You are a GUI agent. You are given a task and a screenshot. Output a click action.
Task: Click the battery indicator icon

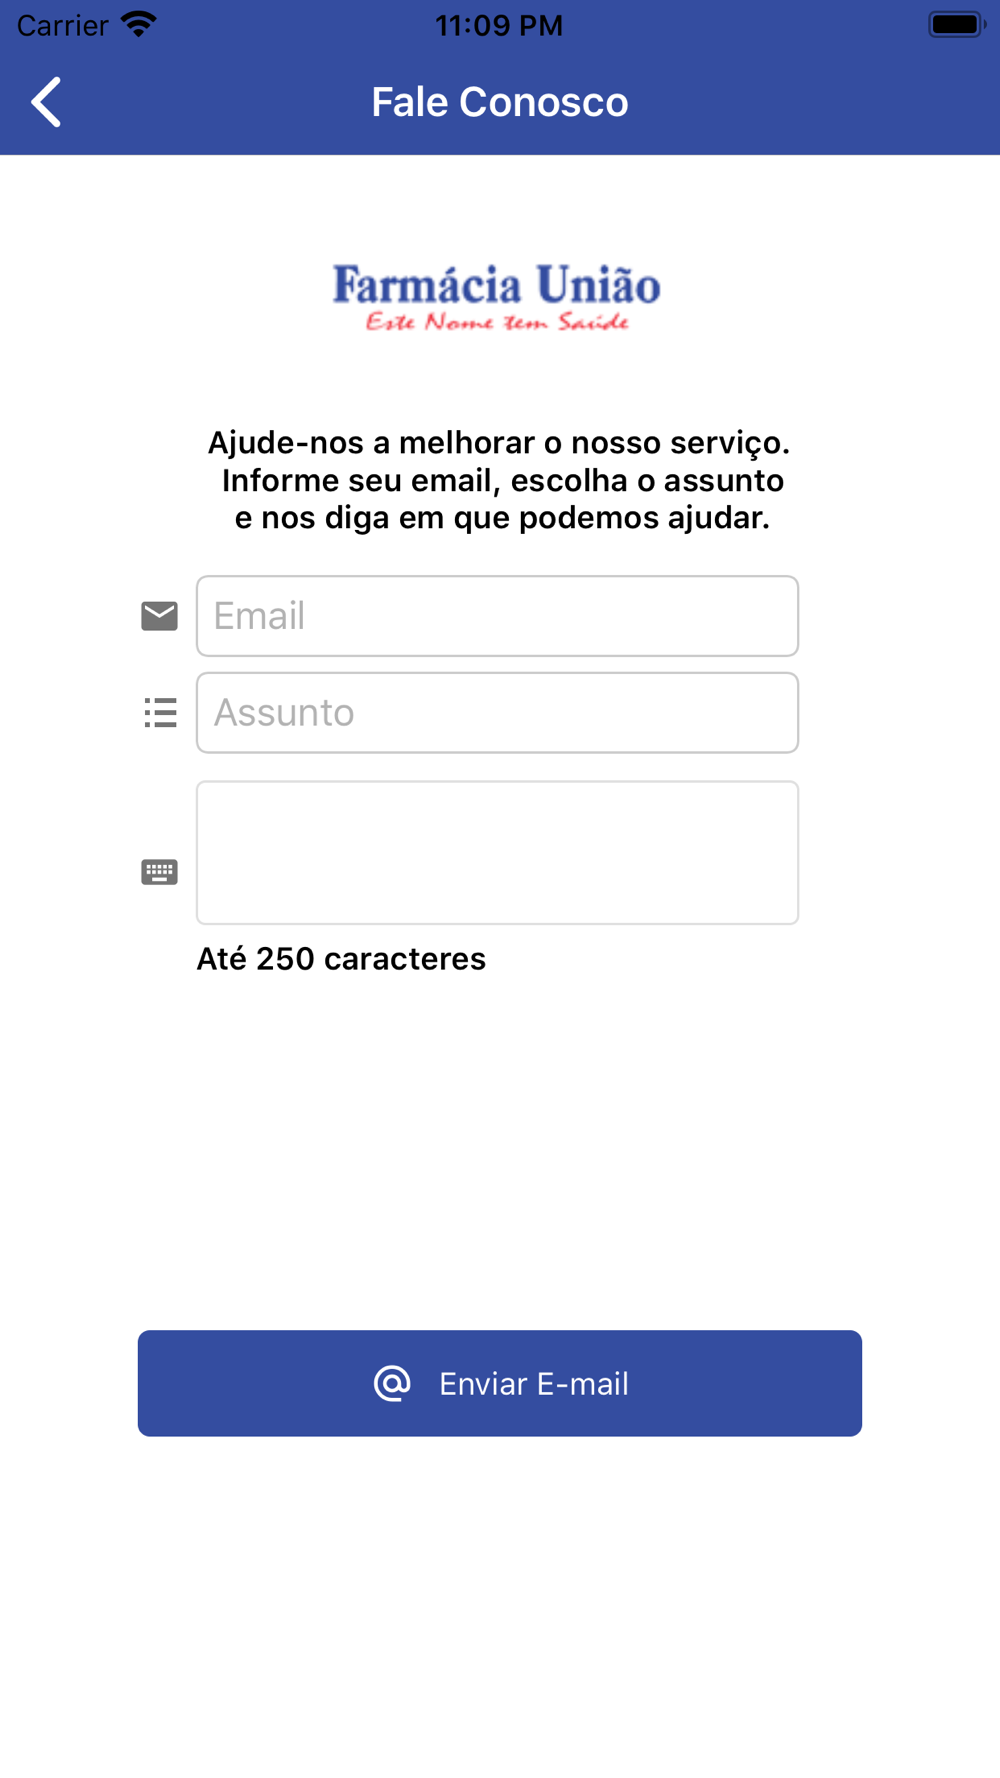957,24
